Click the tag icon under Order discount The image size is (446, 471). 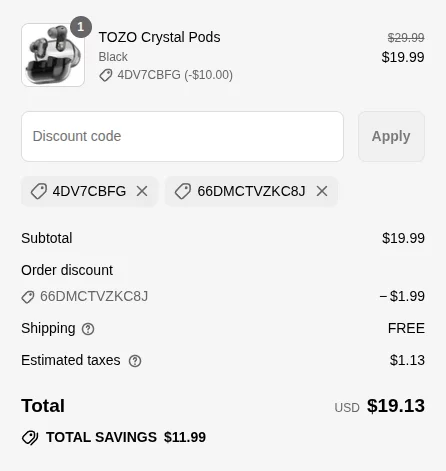pyautogui.click(x=28, y=297)
